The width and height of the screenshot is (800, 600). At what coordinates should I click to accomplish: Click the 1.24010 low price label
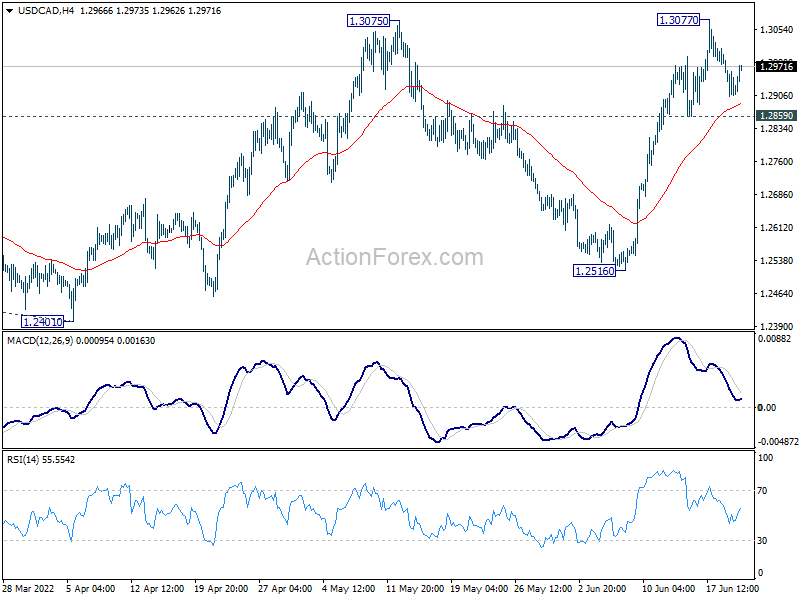[x=42, y=322]
